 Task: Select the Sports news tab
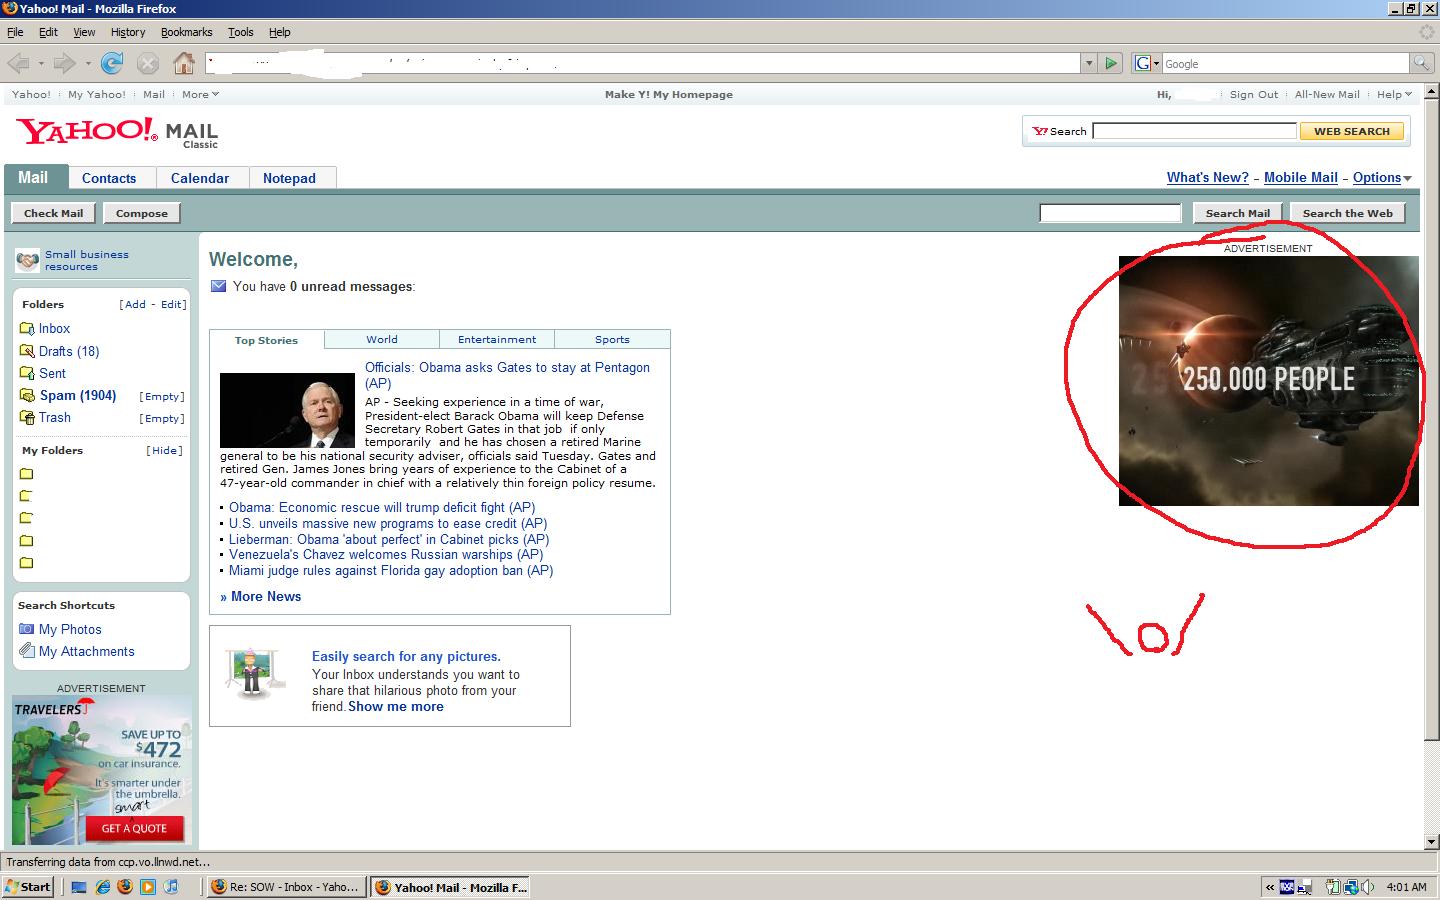point(612,340)
